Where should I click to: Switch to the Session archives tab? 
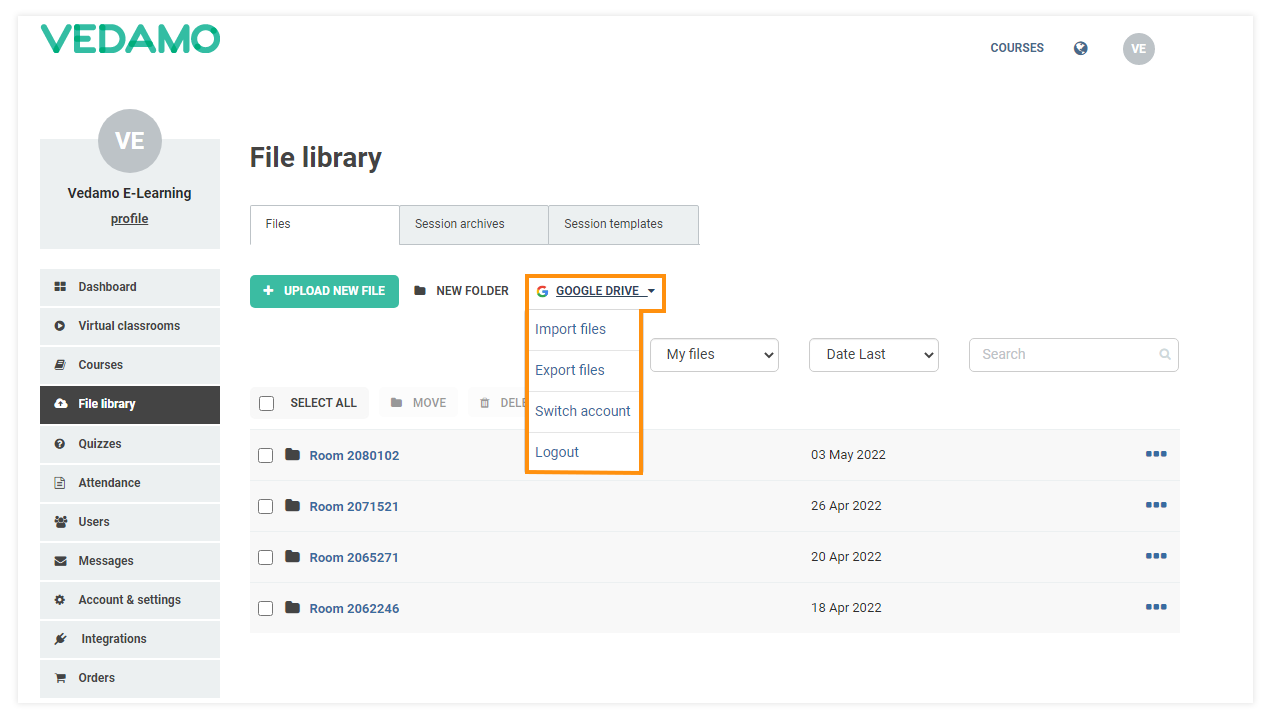click(474, 225)
